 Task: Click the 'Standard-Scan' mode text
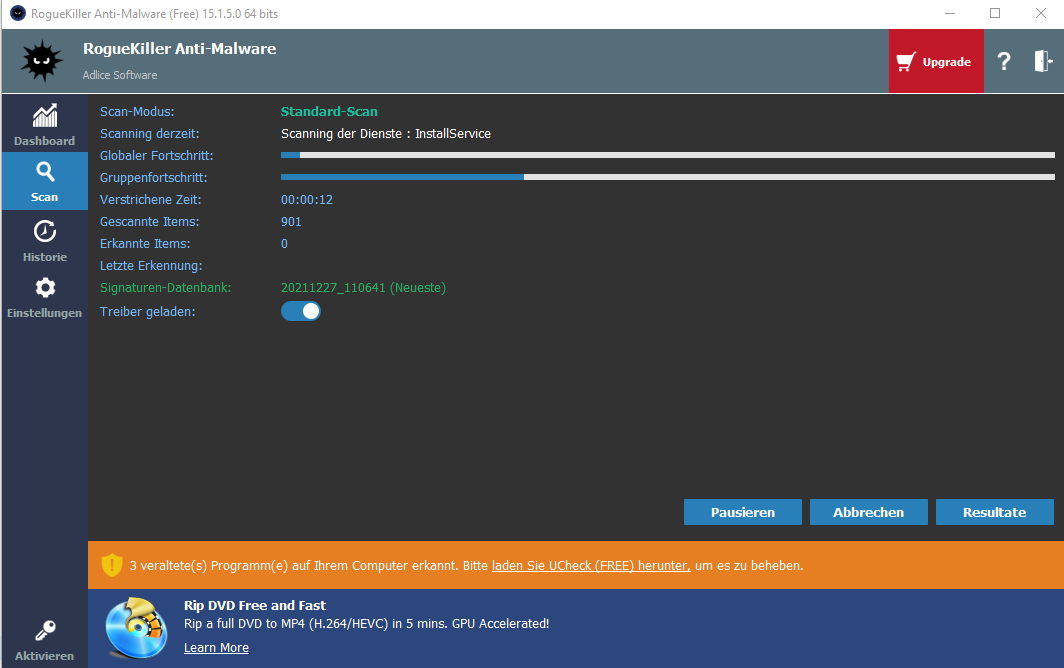pyautogui.click(x=329, y=111)
